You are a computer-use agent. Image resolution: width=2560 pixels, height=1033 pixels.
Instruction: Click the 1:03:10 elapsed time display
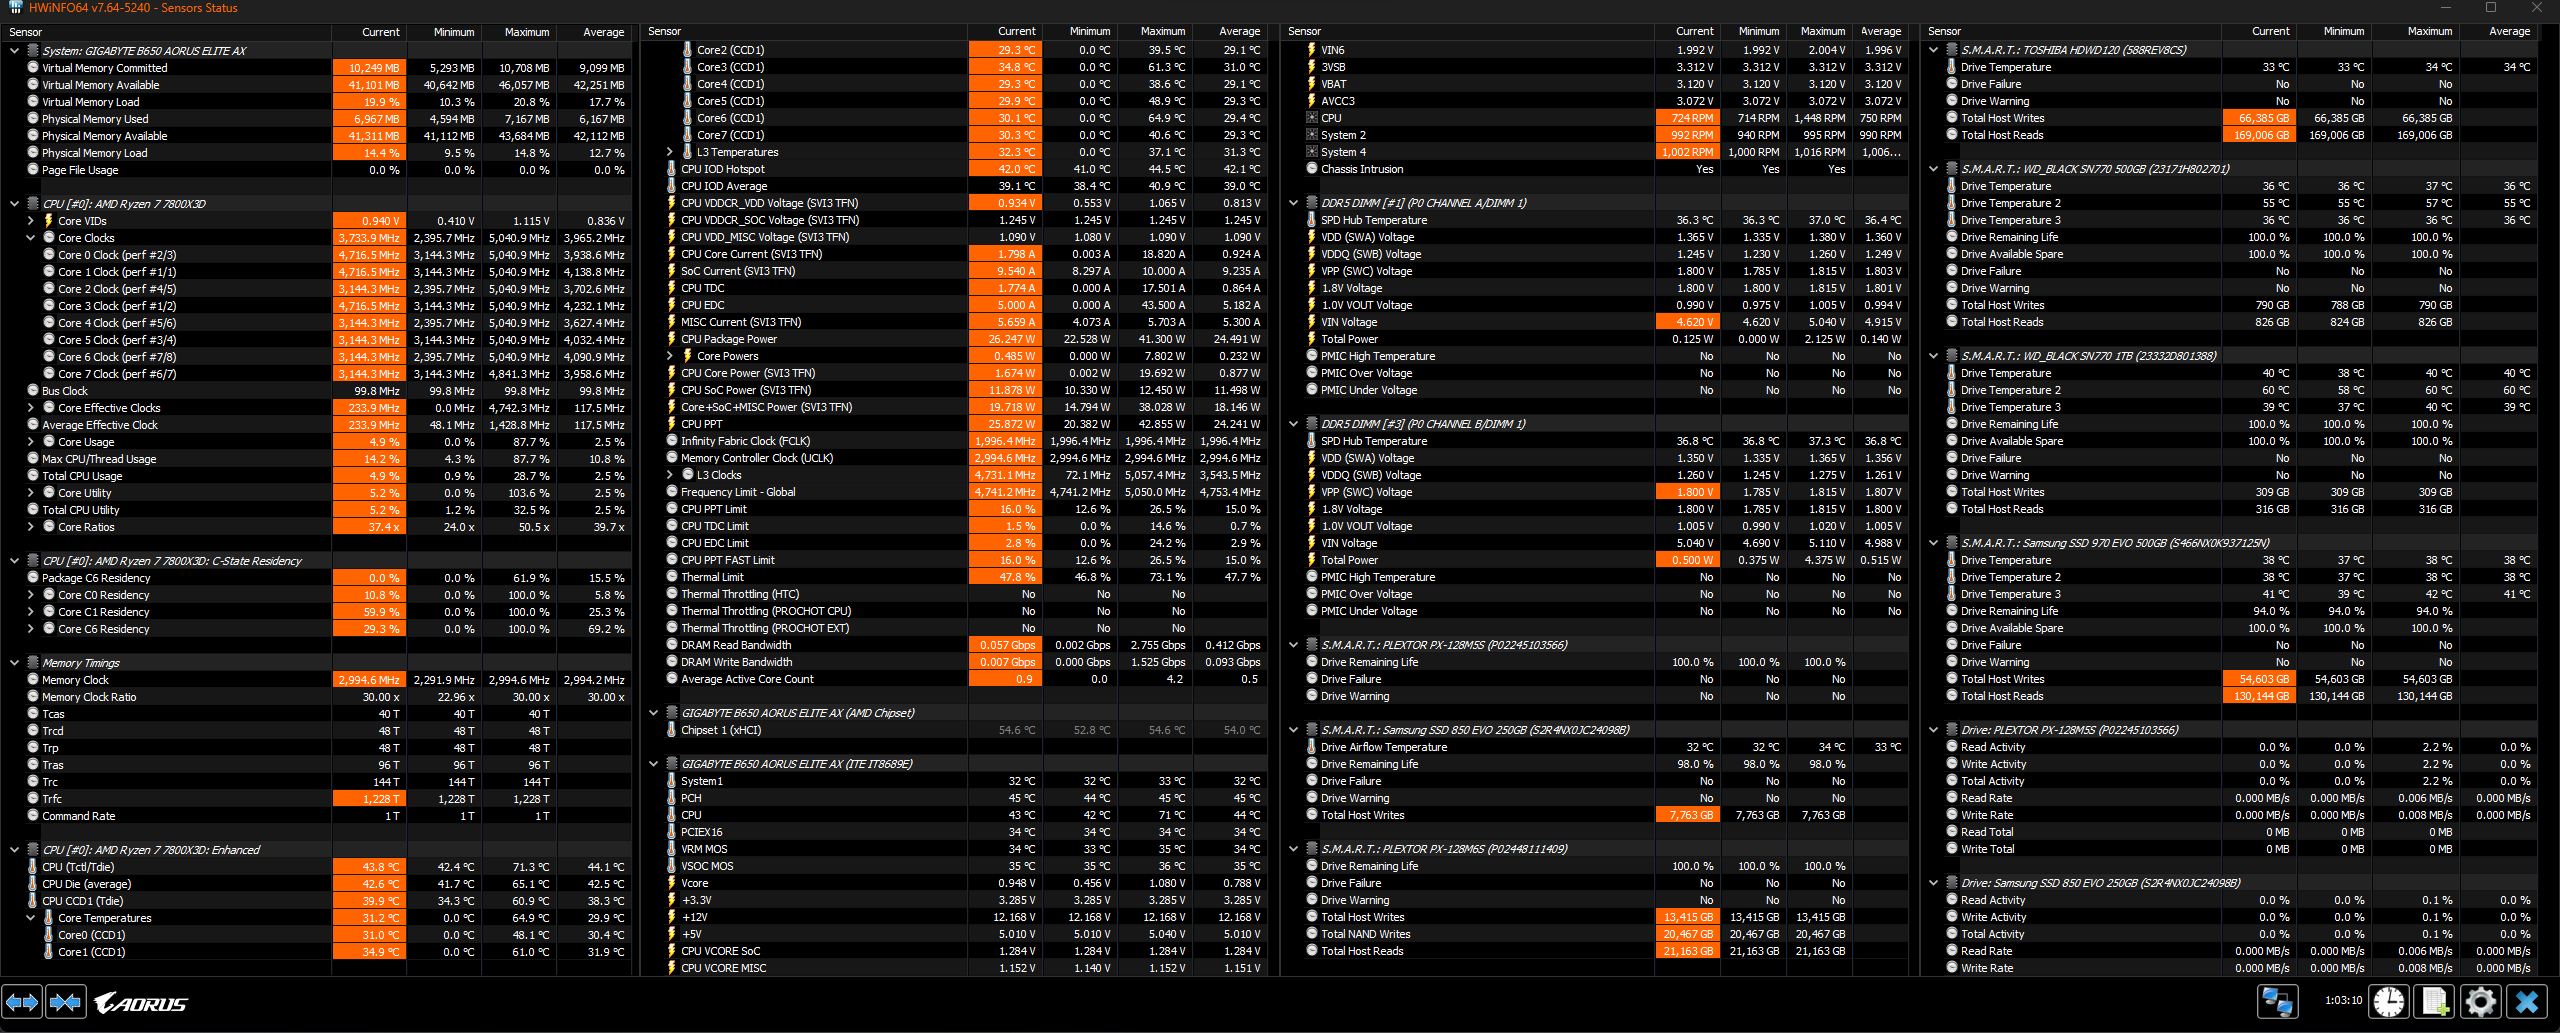point(2342,1000)
